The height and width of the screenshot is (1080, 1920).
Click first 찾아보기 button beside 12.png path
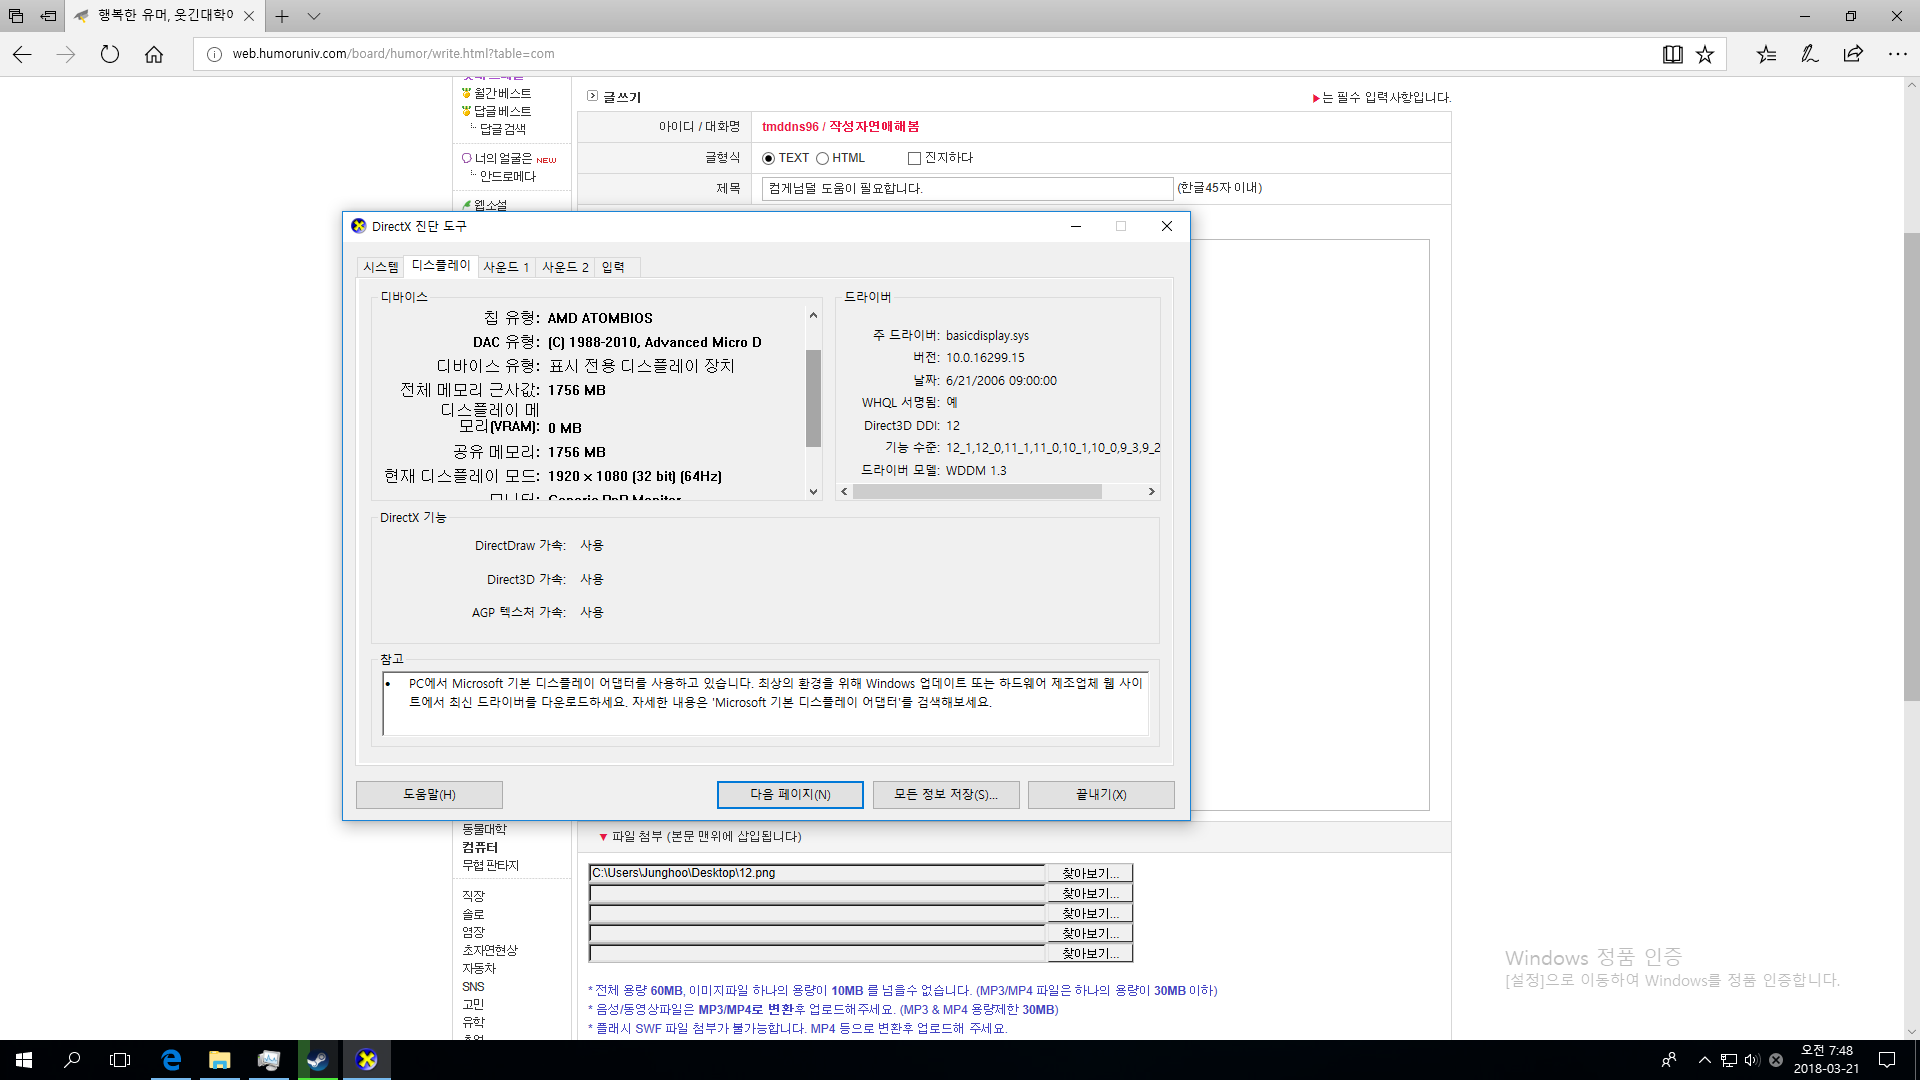pyautogui.click(x=1090, y=873)
